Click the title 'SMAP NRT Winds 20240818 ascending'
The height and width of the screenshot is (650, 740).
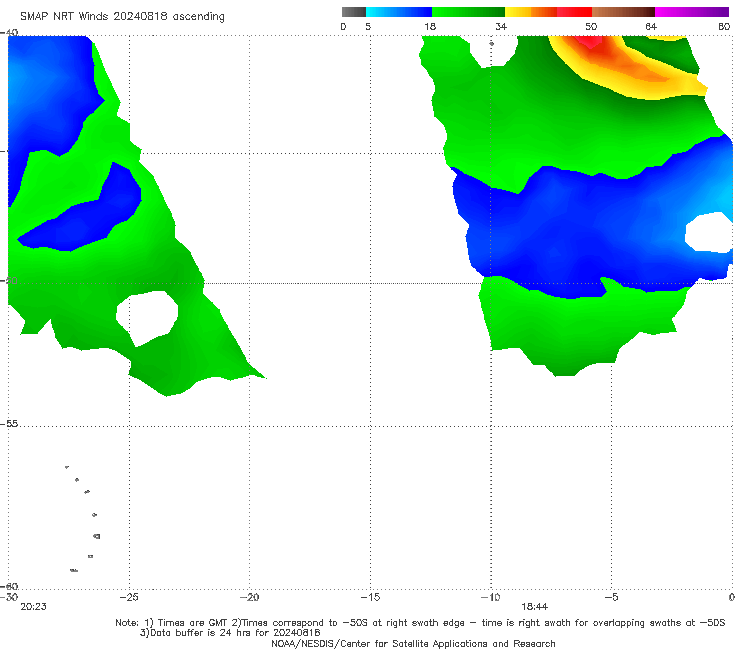[122, 17]
